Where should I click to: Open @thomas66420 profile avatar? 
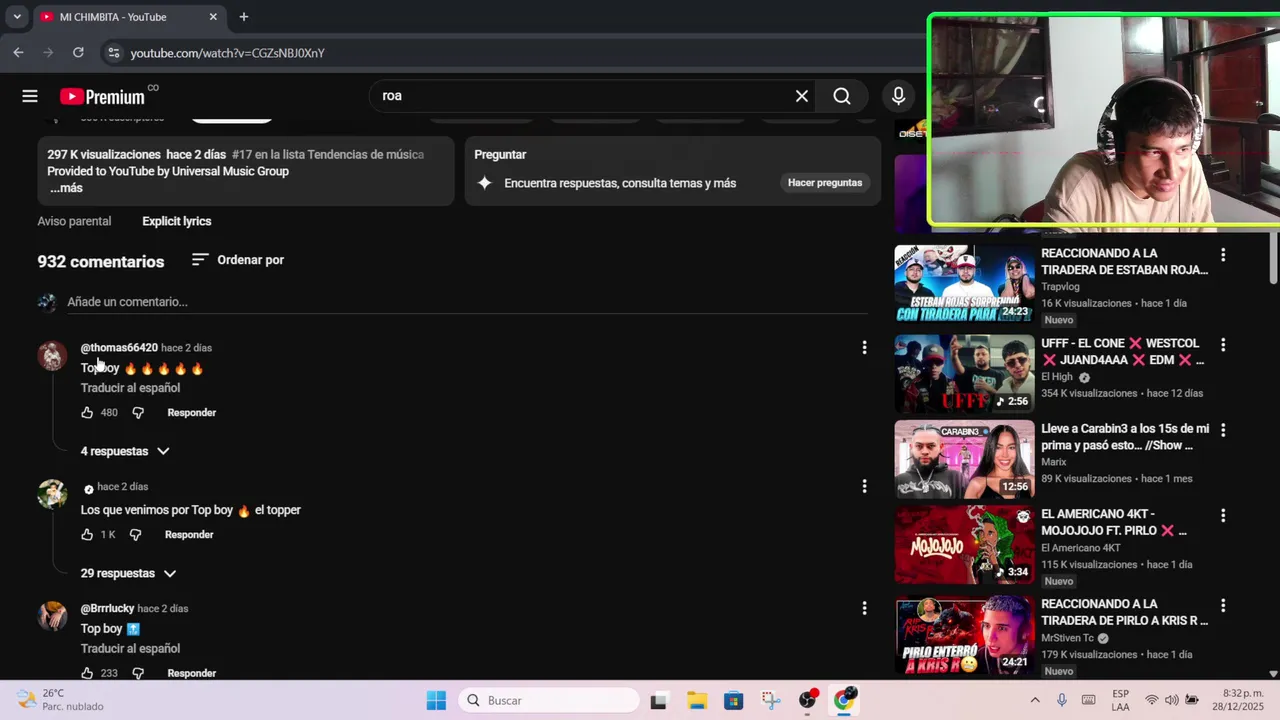(x=52, y=355)
